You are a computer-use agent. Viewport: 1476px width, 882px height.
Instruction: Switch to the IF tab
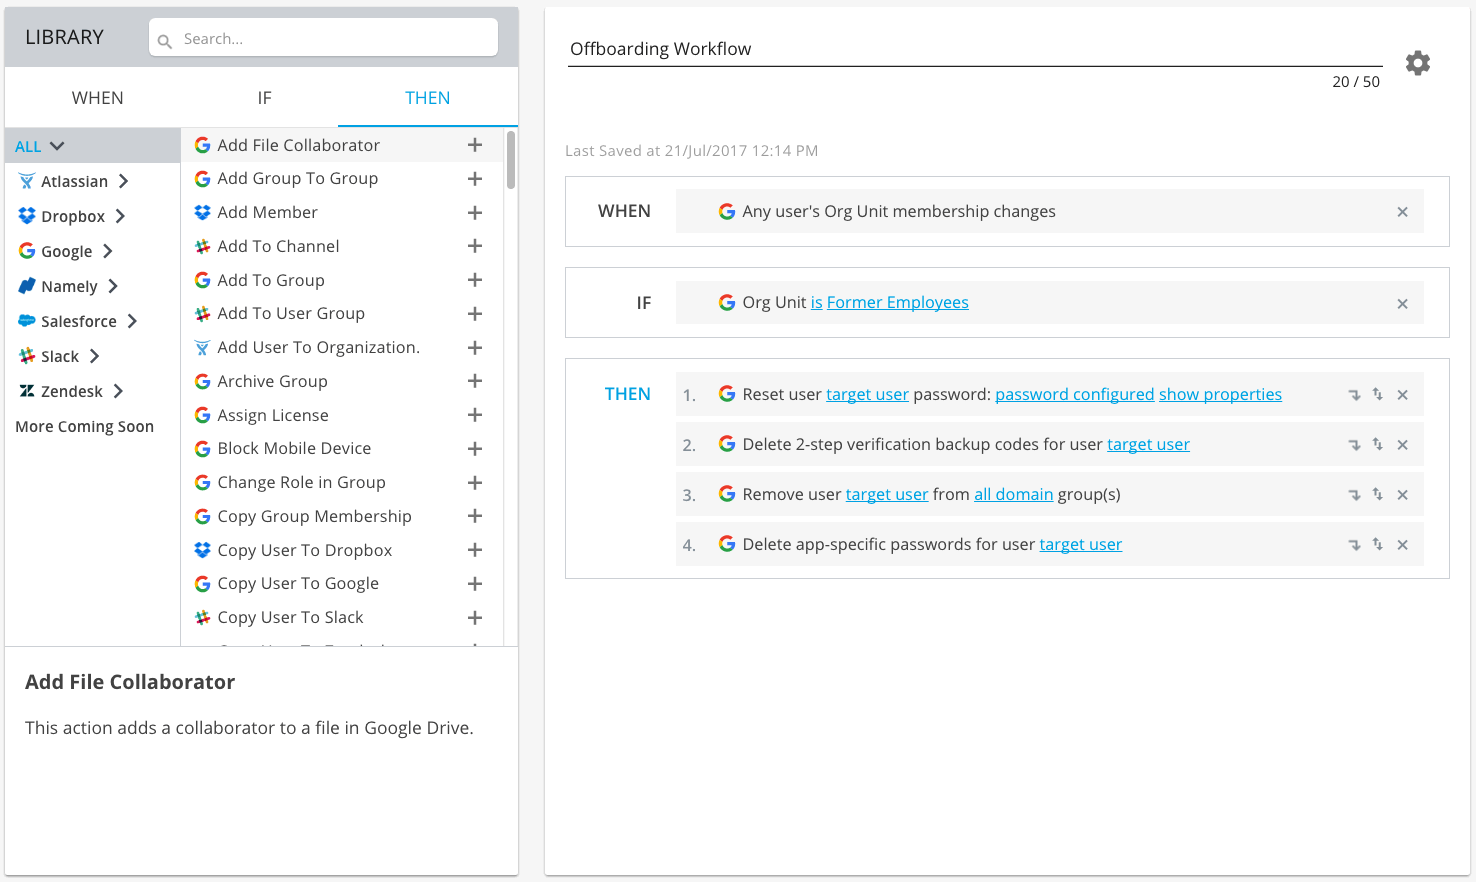click(x=264, y=98)
